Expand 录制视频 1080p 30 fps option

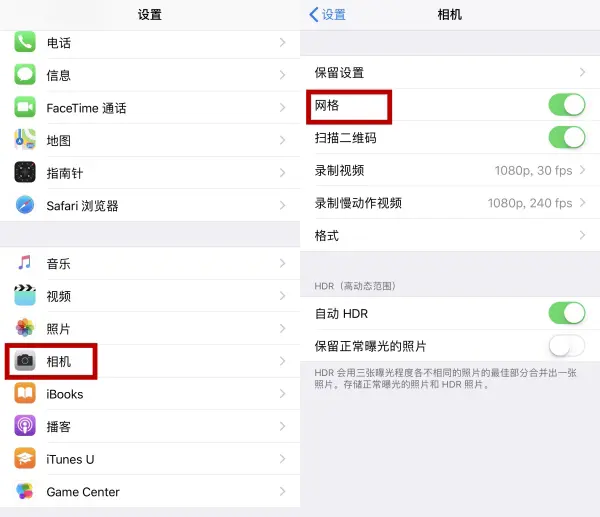point(450,170)
